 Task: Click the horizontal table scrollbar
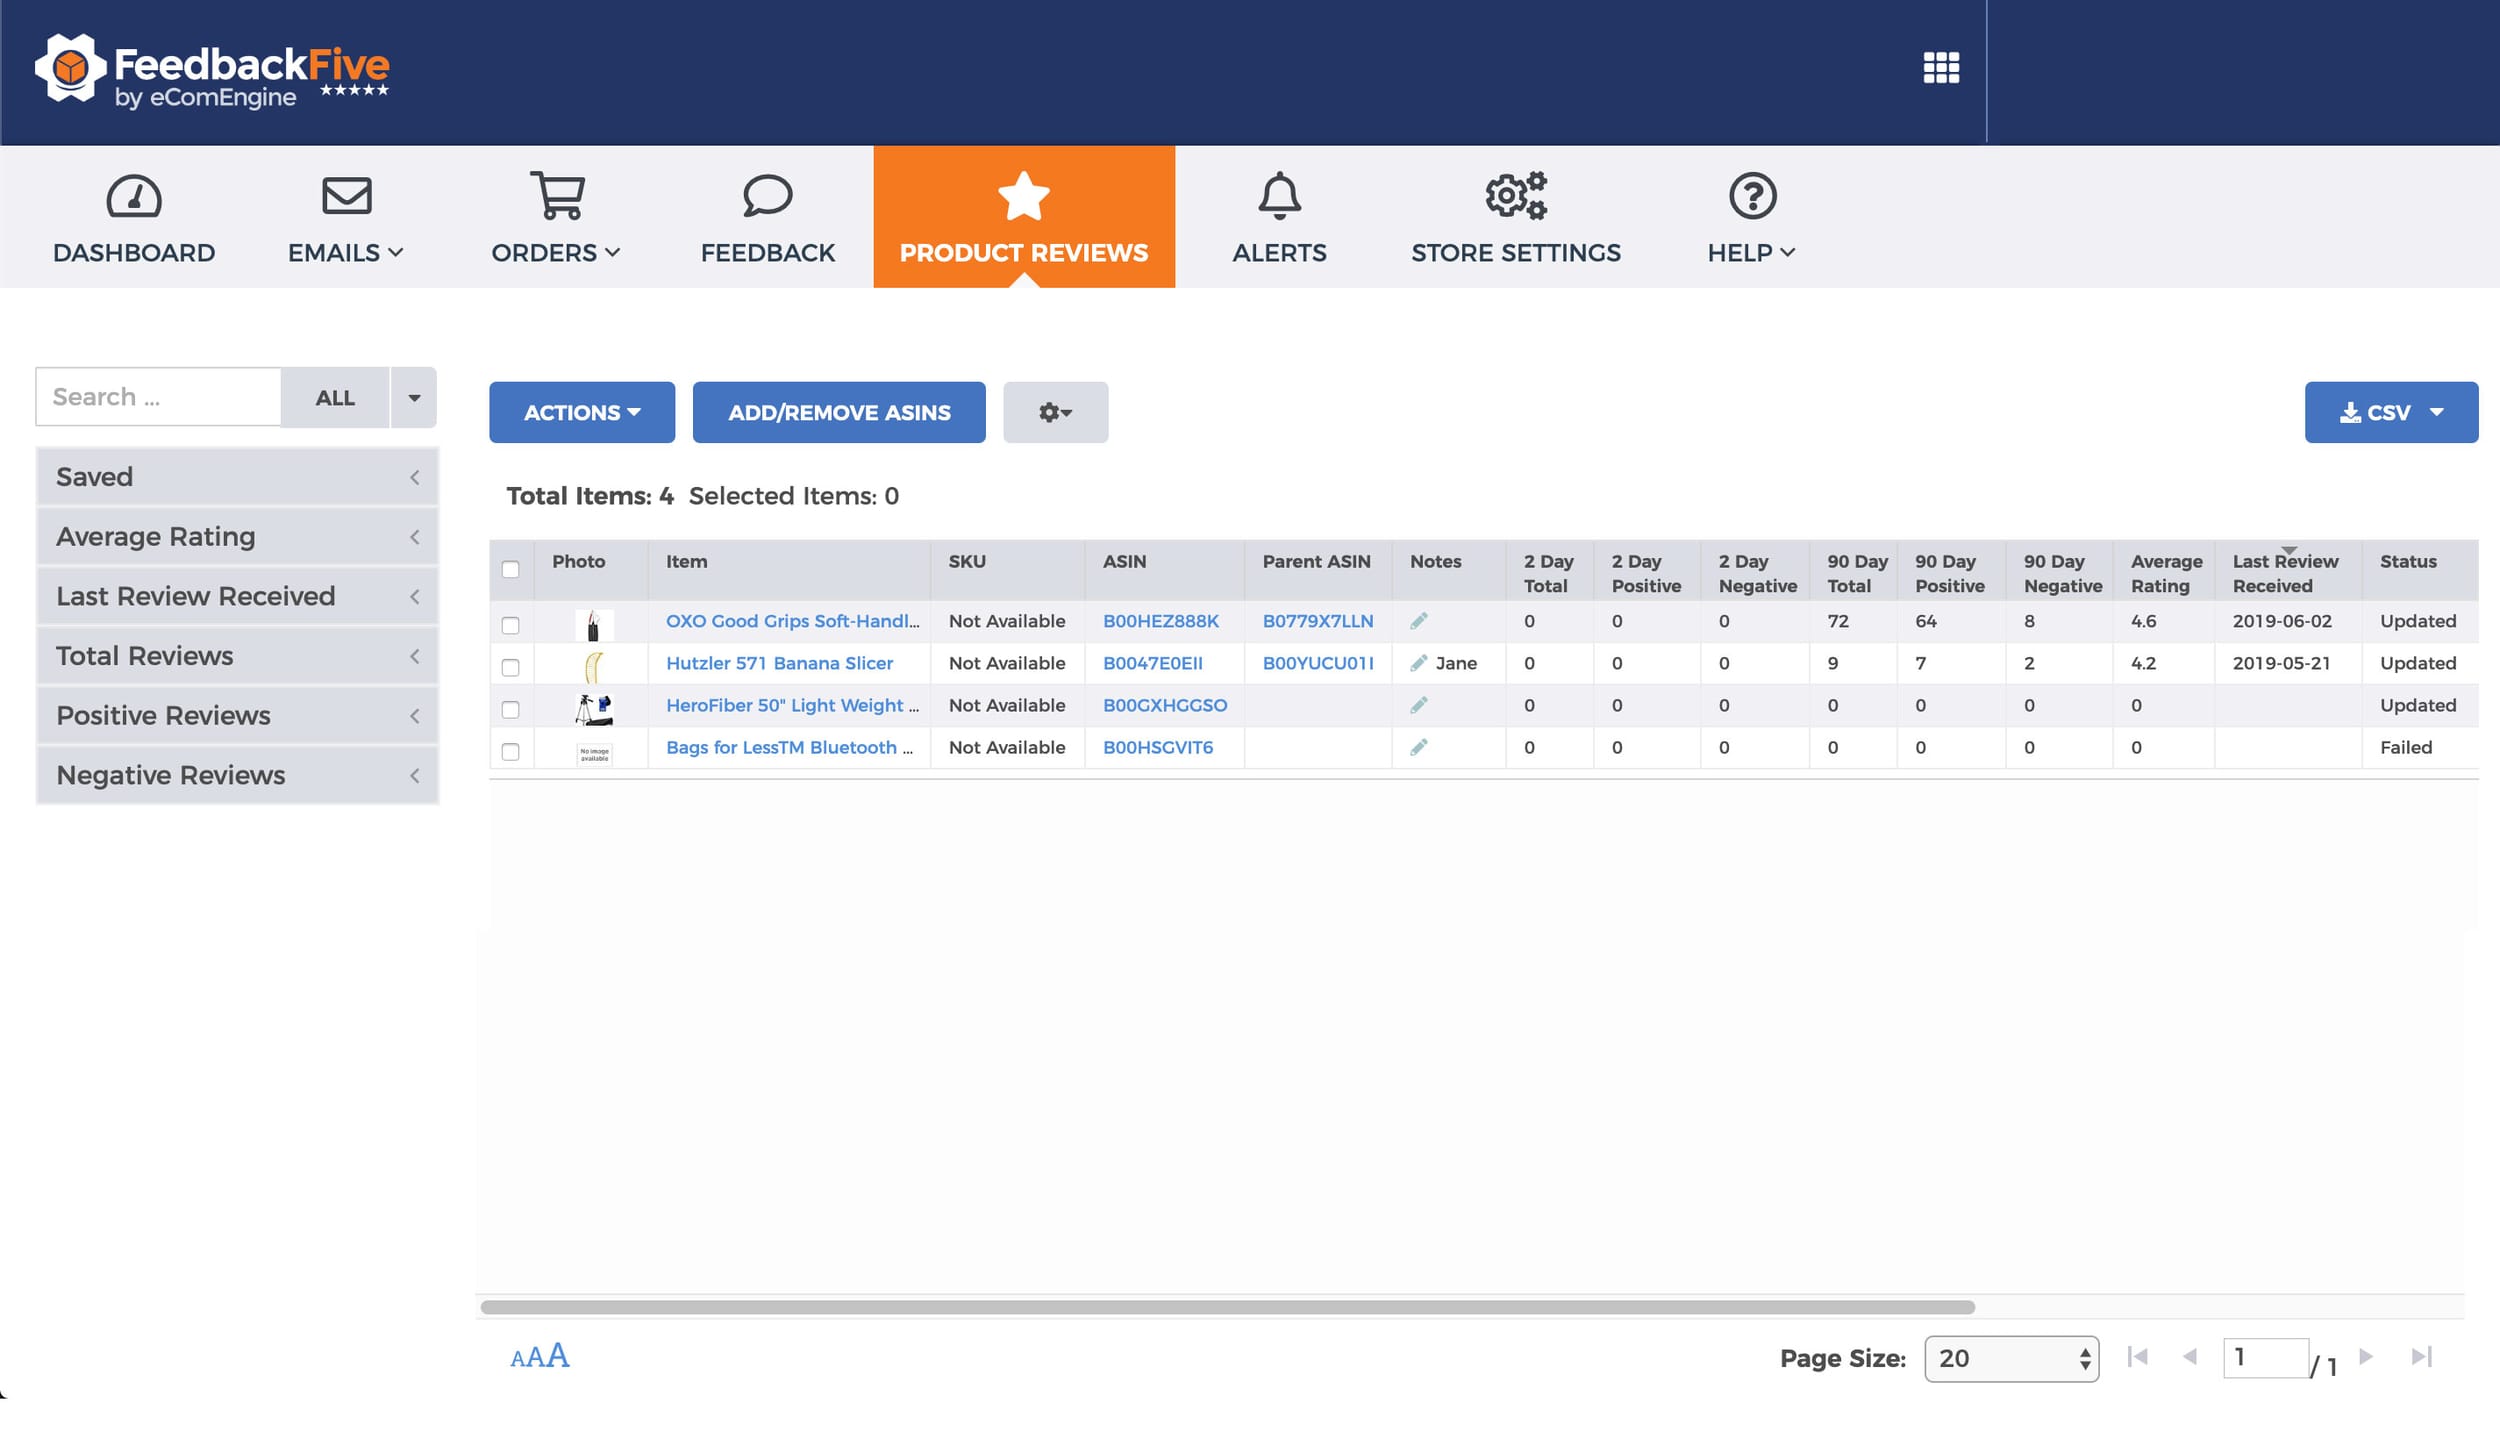(1227, 1307)
